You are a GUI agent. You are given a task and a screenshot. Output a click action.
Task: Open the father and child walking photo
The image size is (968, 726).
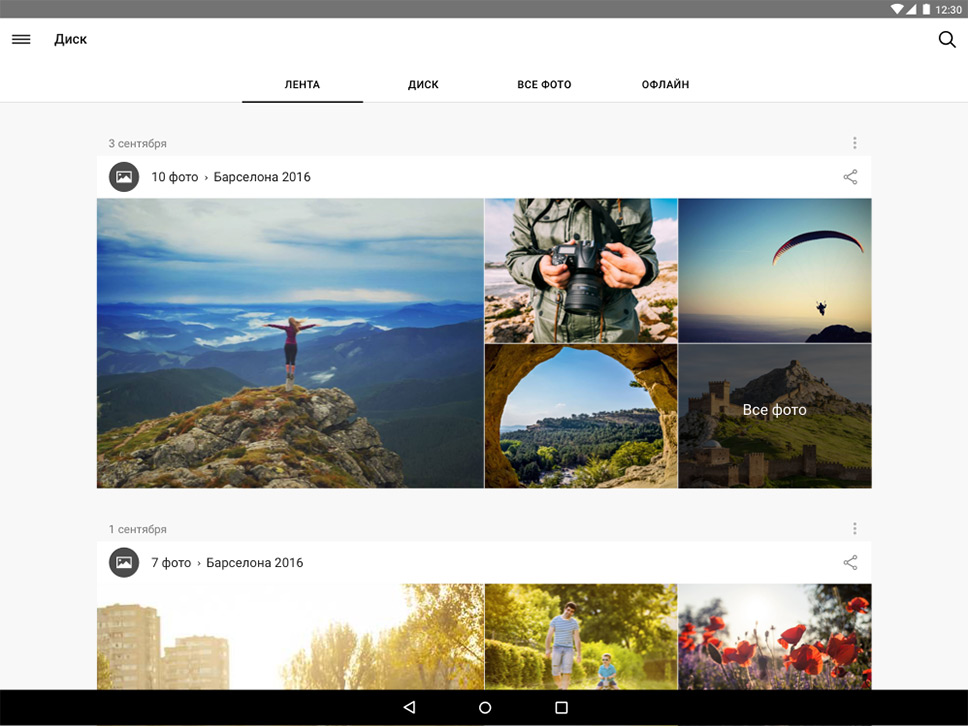coord(581,636)
